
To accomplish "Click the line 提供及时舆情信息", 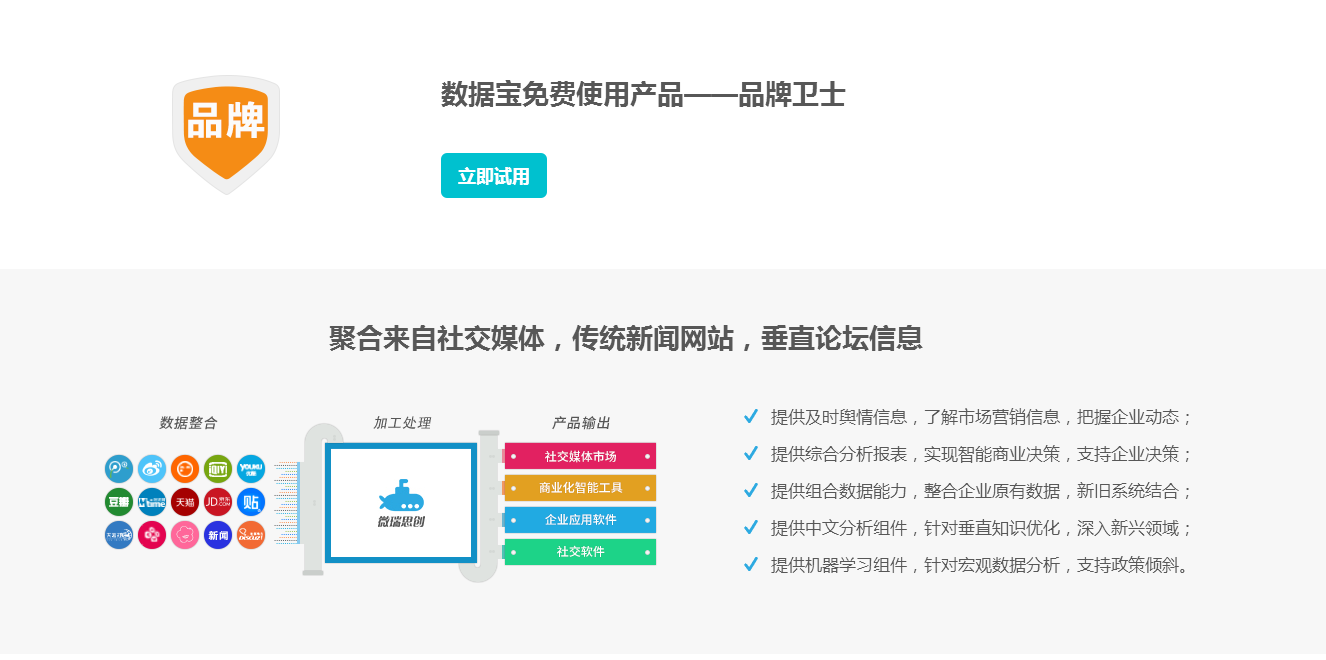I will pyautogui.click(x=982, y=417).
